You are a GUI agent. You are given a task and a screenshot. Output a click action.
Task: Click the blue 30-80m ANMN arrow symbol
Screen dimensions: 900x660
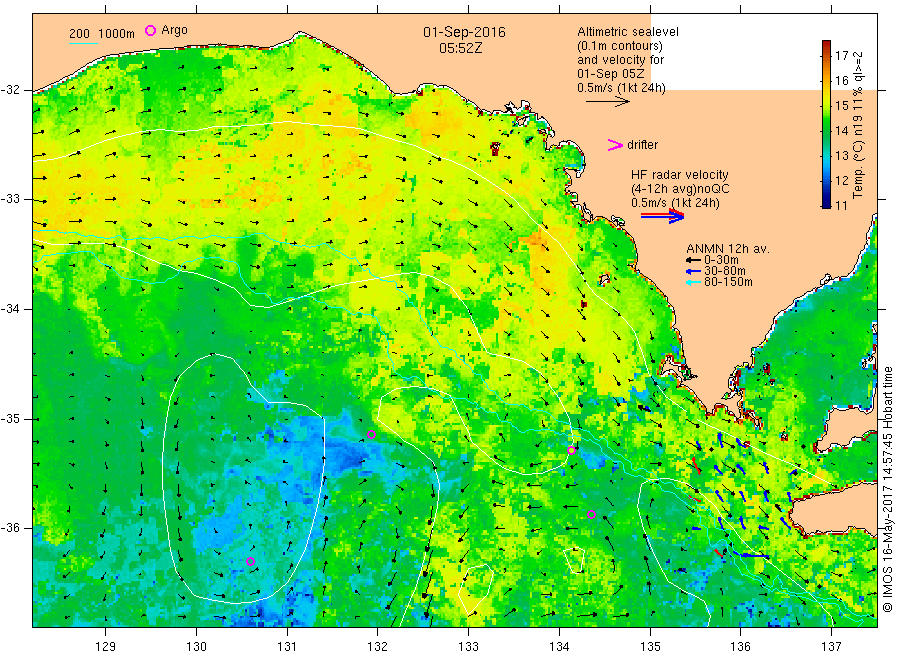pyautogui.click(x=693, y=271)
